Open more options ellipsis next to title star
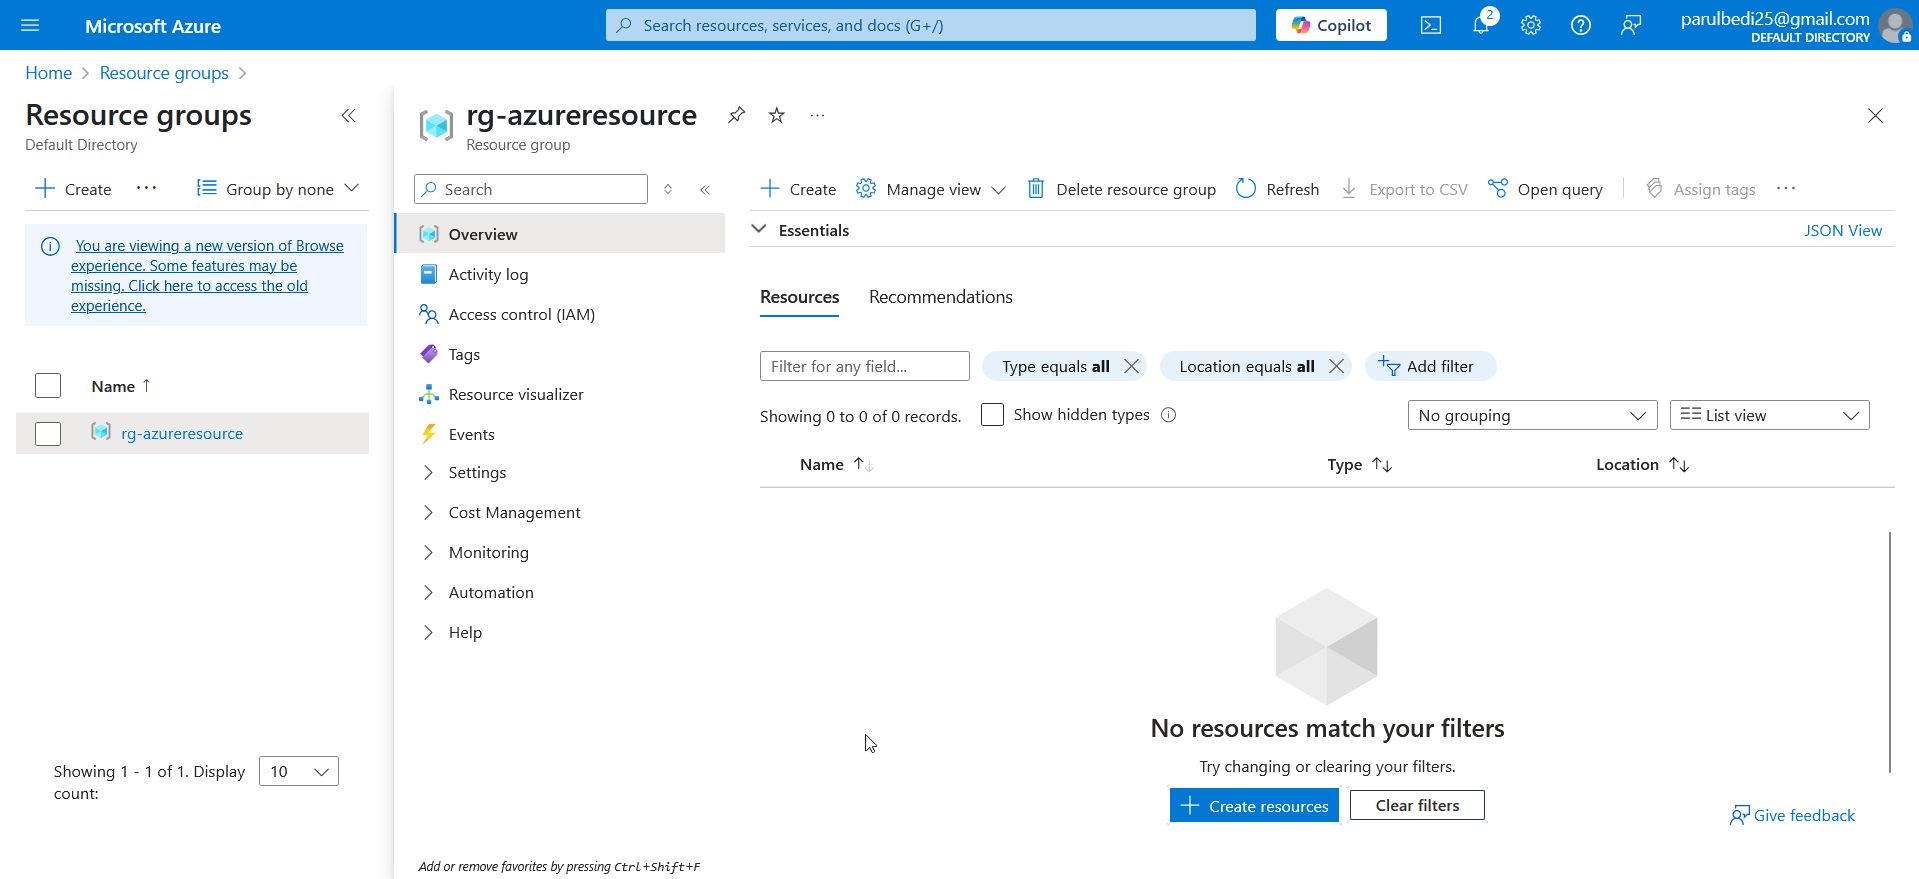The width and height of the screenshot is (1919, 879). point(818,115)
